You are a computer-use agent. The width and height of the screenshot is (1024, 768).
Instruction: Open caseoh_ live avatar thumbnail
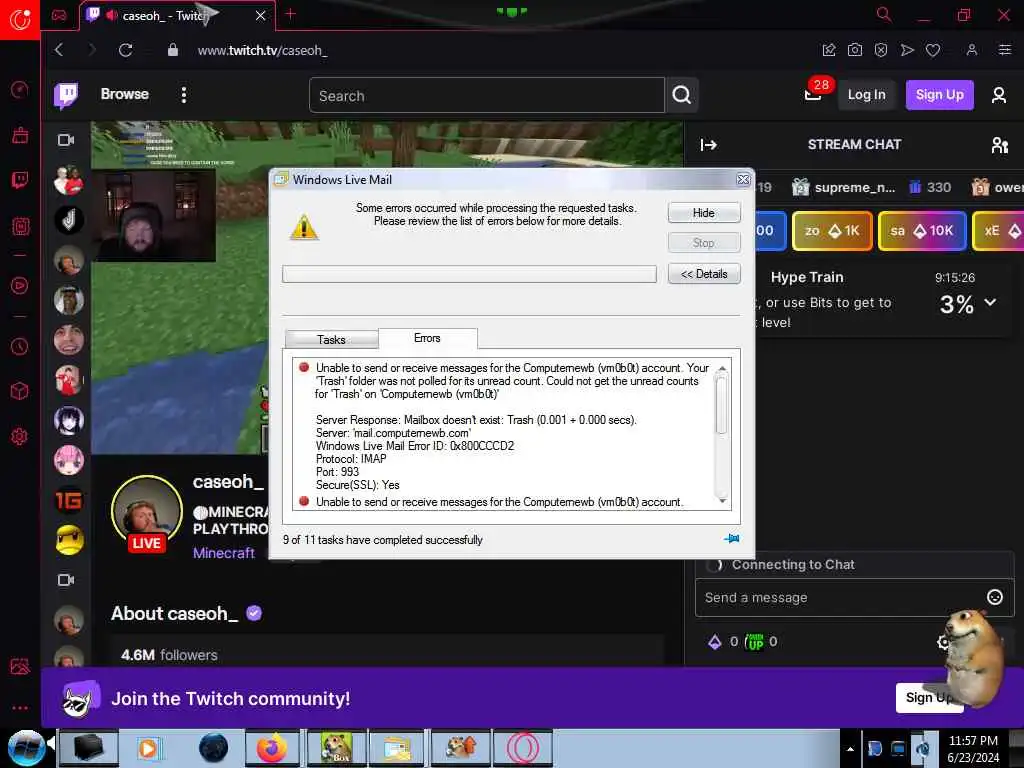click(x=146, y=513)
